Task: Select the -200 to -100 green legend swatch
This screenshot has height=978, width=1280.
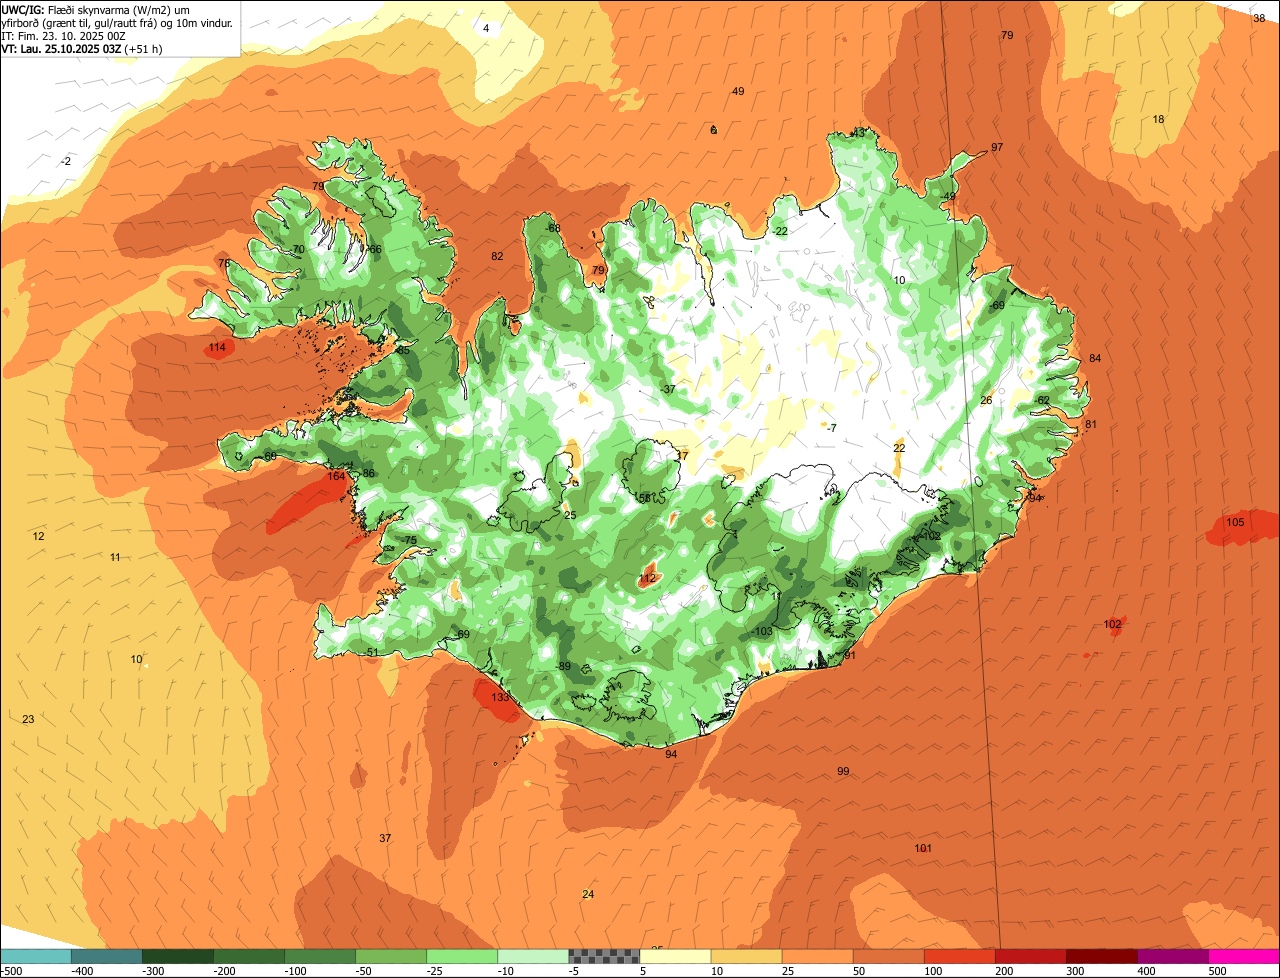Action: (x=248, y=956)
